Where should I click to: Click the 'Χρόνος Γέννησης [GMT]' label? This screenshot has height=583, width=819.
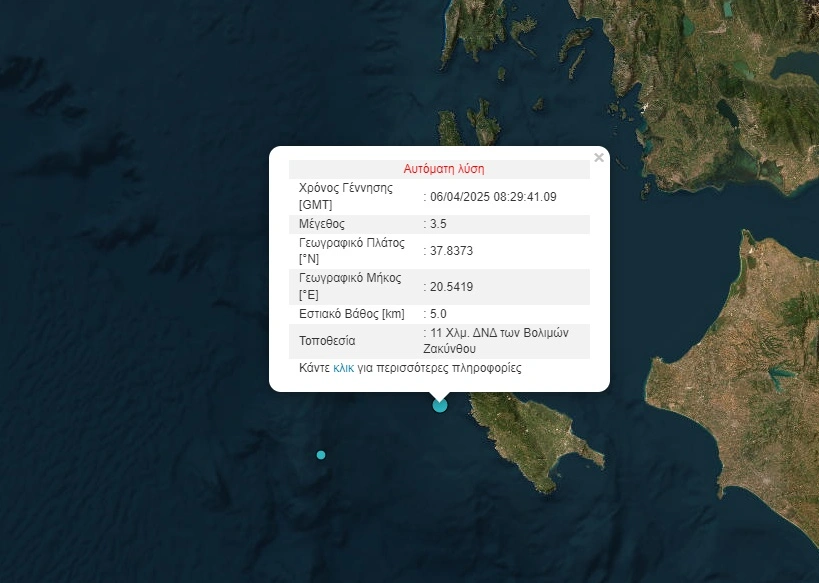tap(345, 196)
